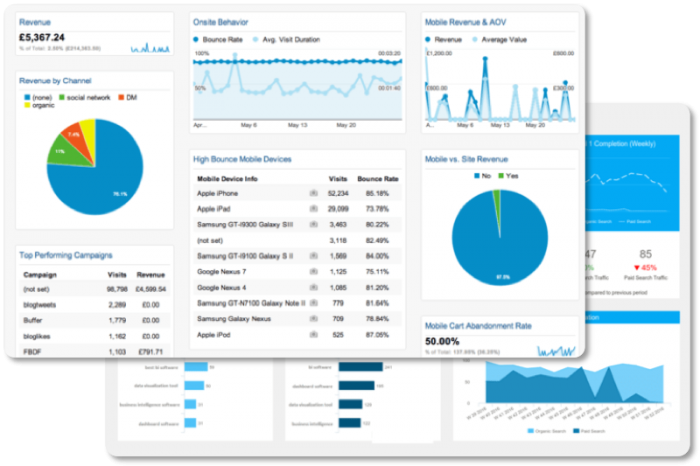Open the Mobile Revenue & AOV title
The image size is (700, 466).
coord(465,22)
